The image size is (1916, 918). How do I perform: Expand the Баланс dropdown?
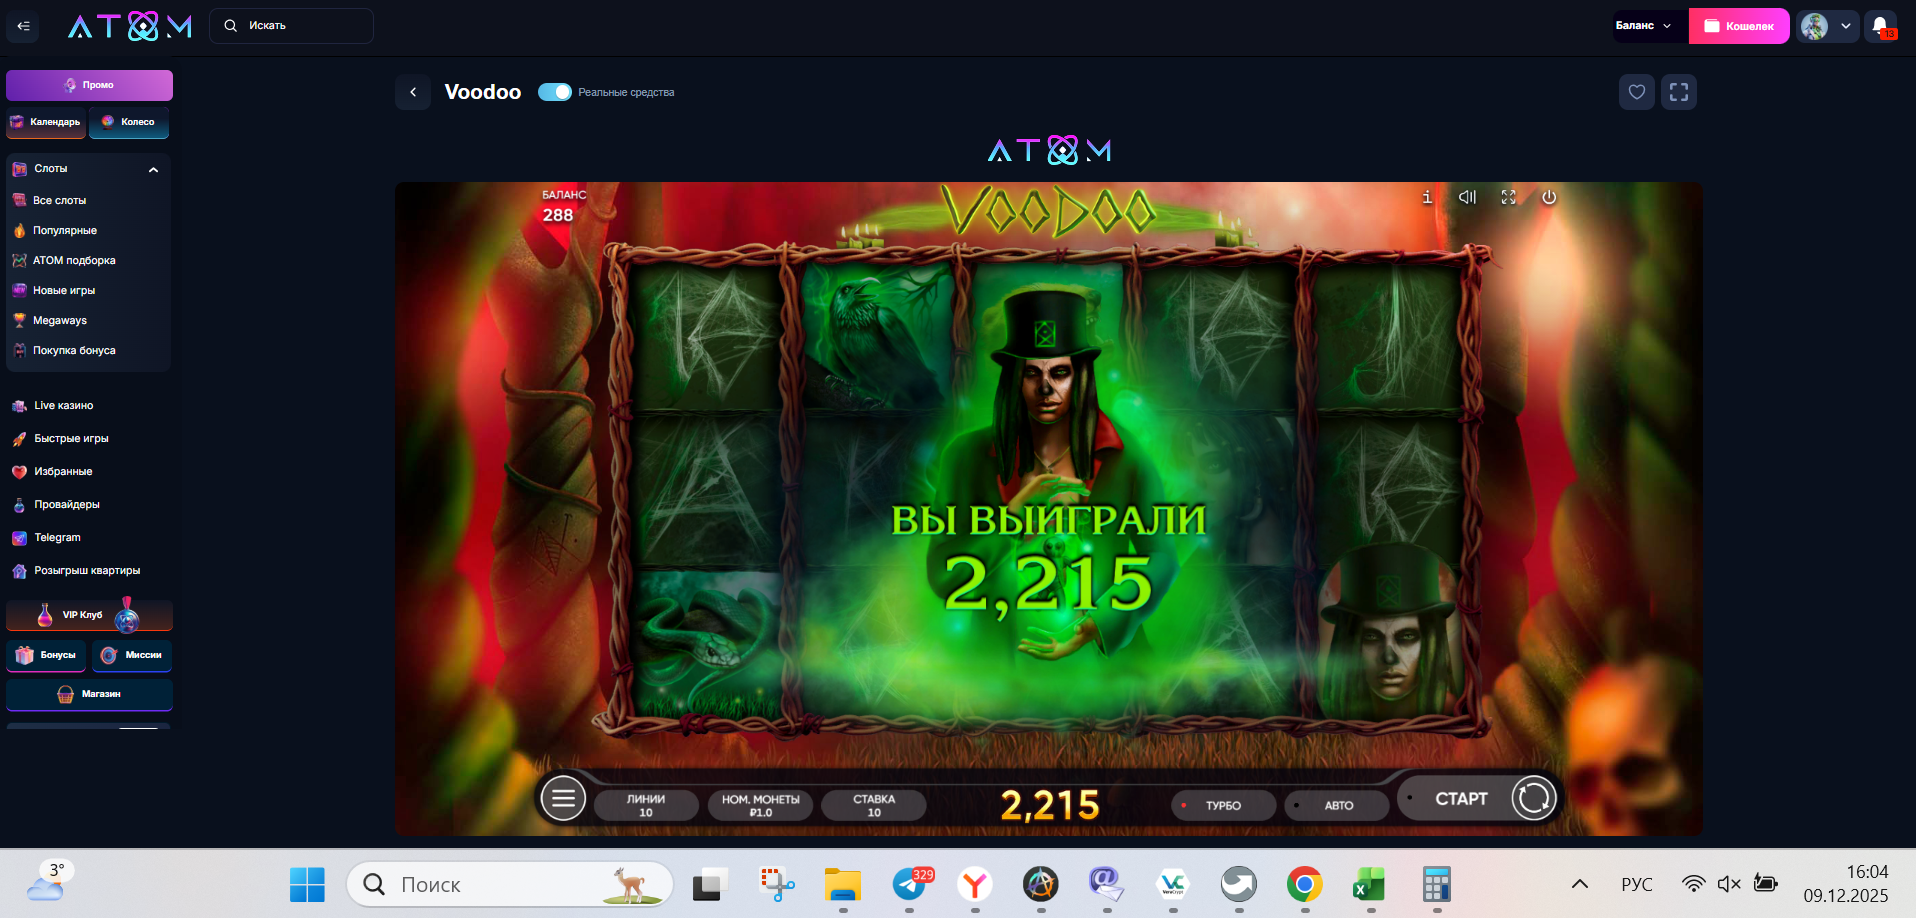[x=1643, y=26]
